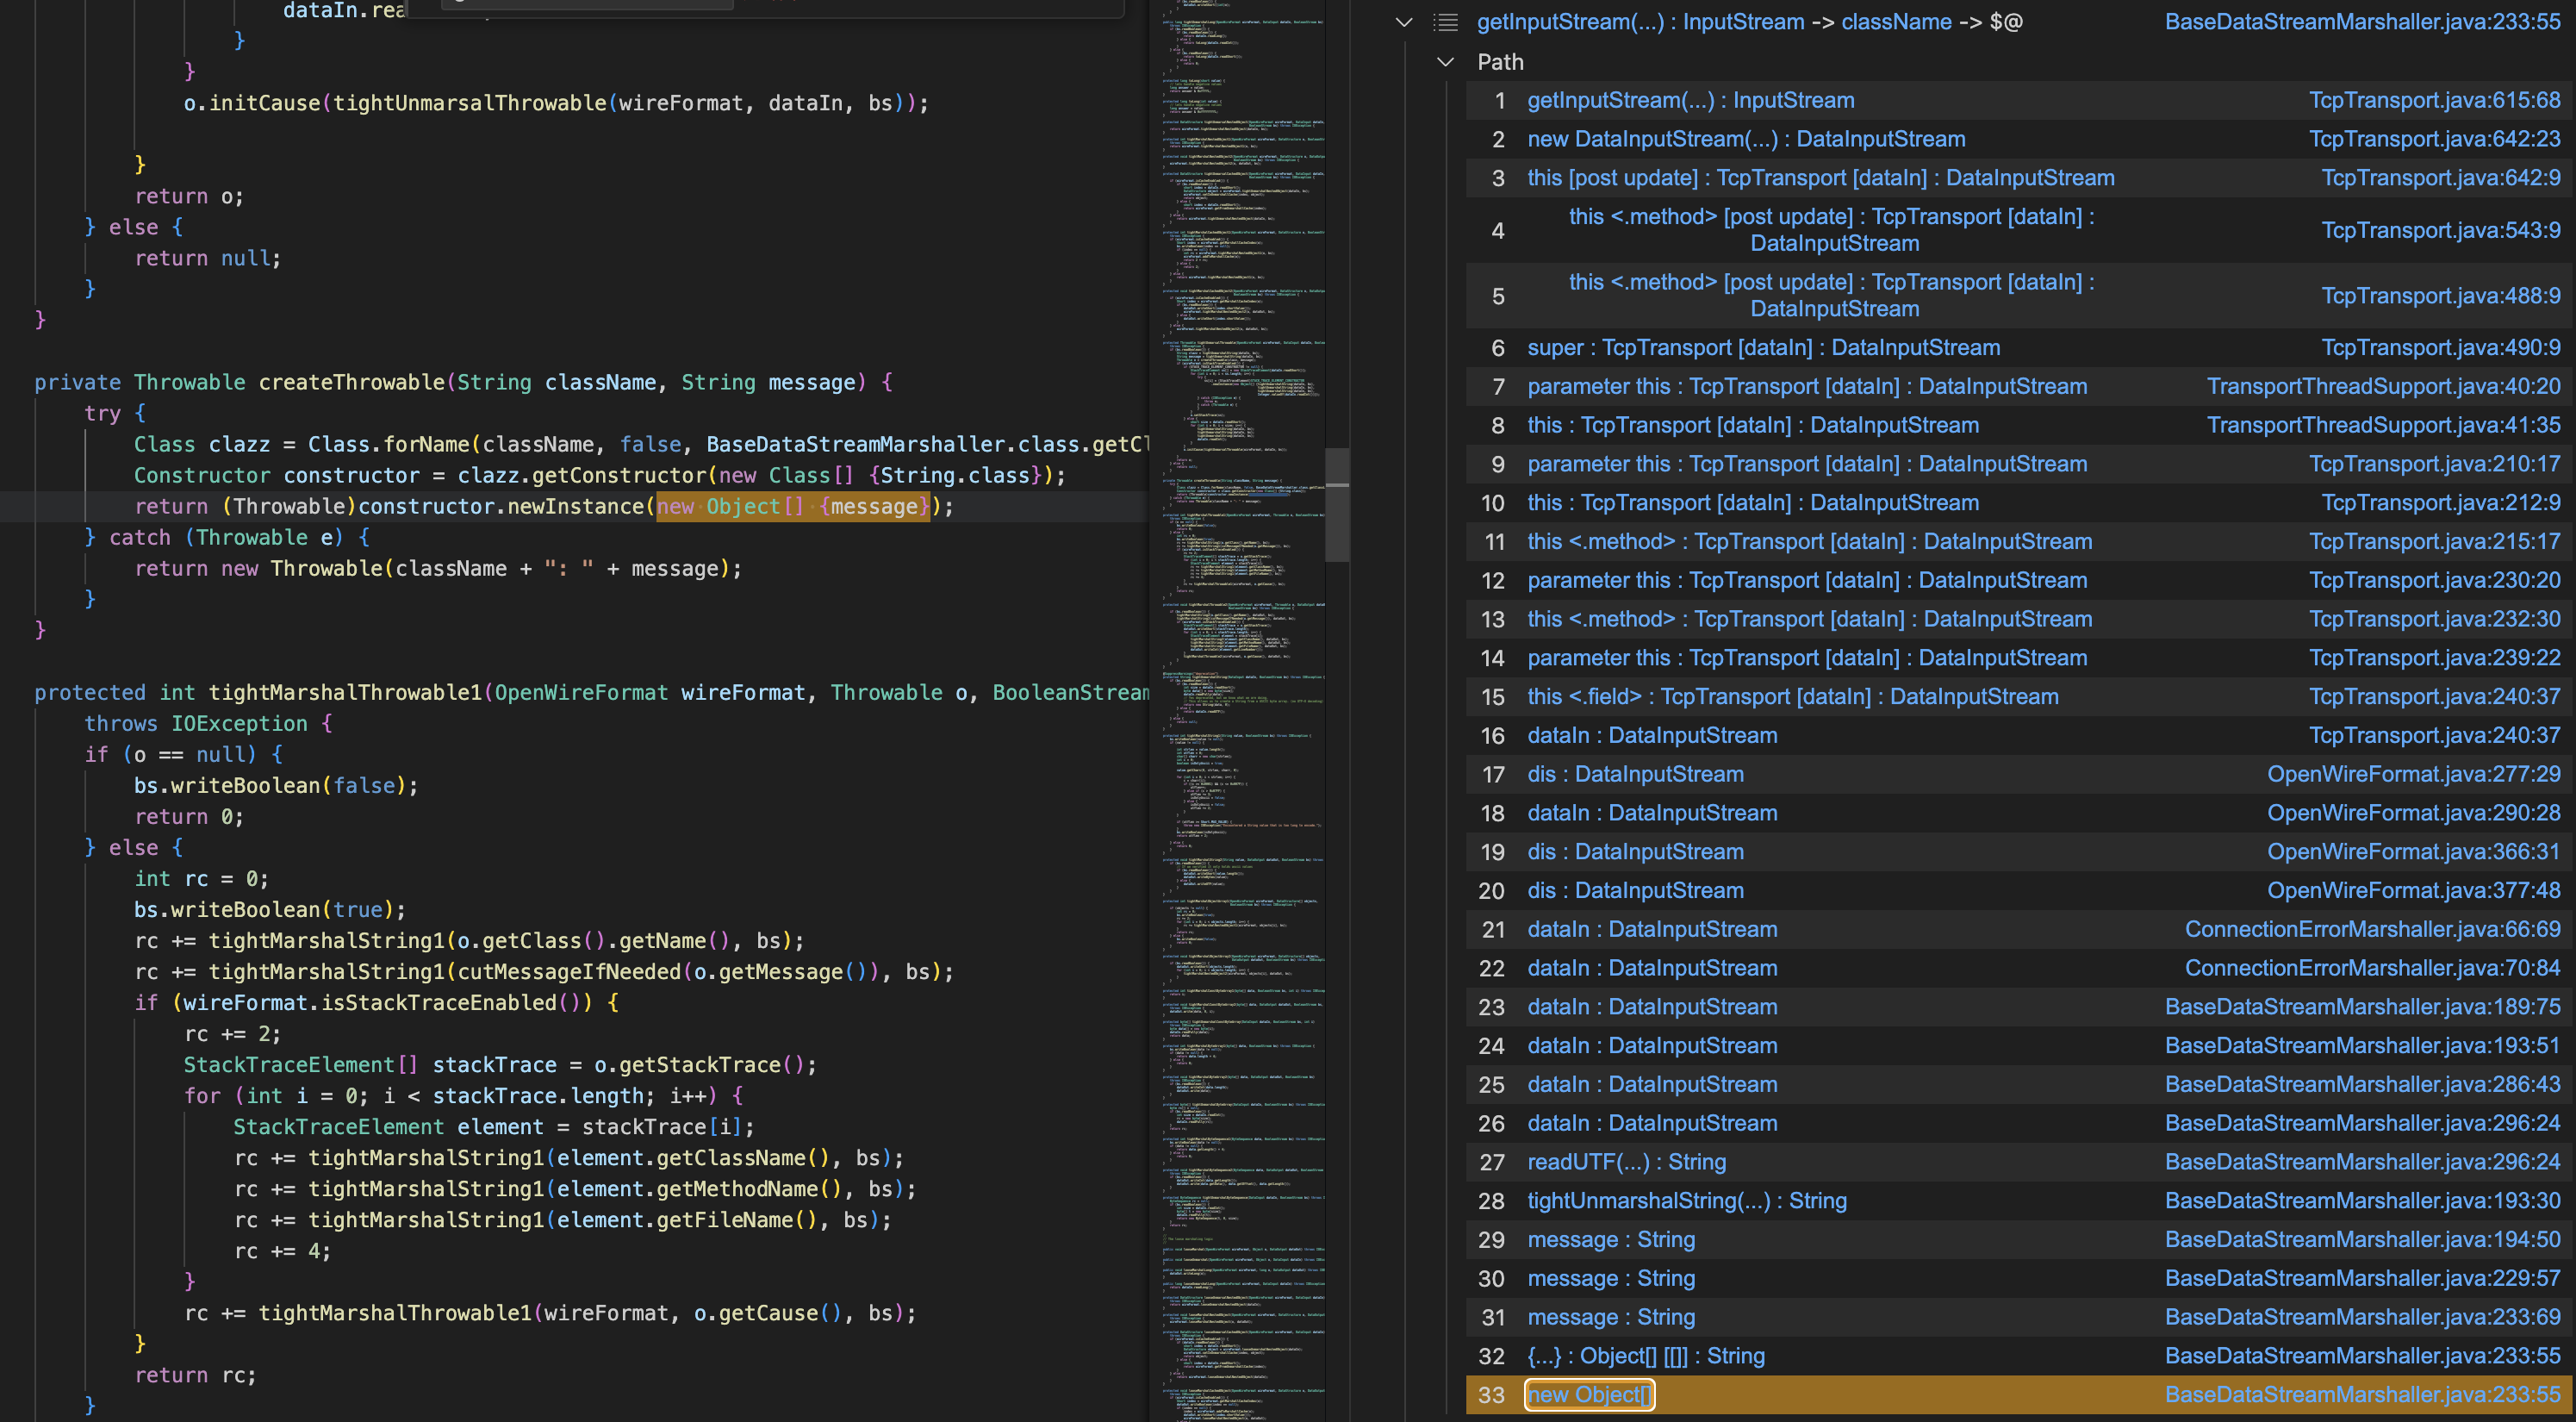The image size is (2576, 1422).
Task: Click highlighted new Object[] {message} expression
Action: (x=793, y=506)
